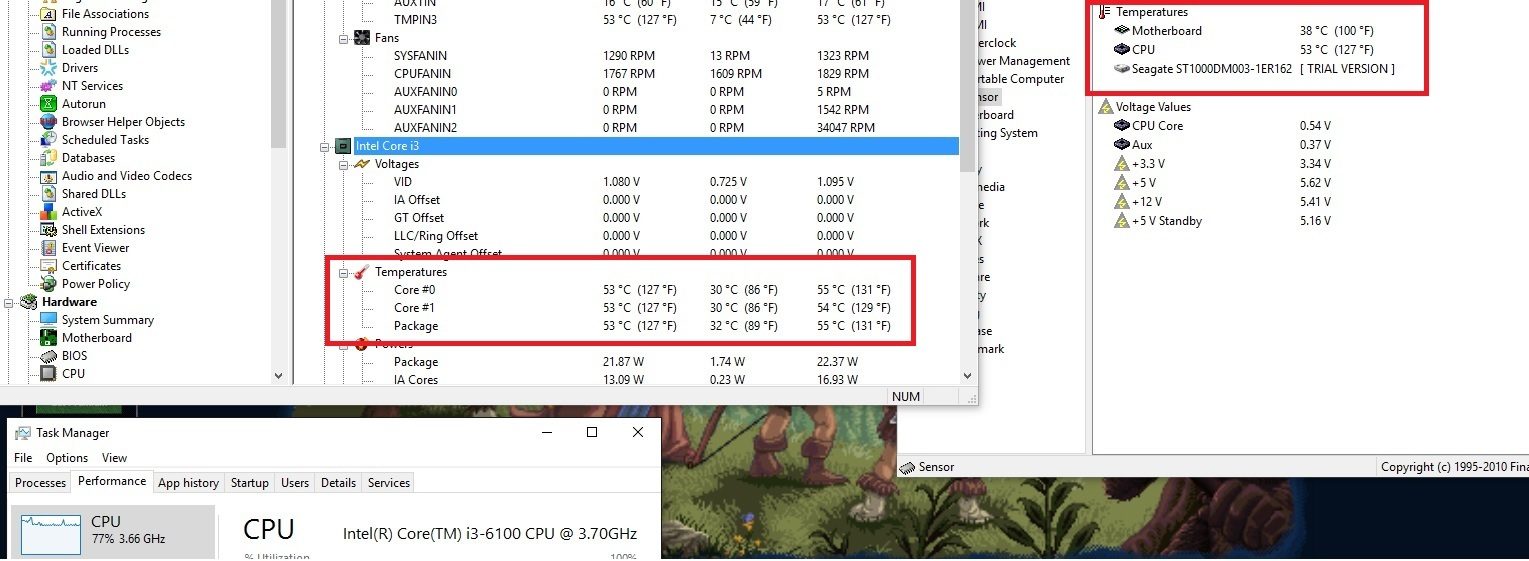This screenshot has height=561, width=1529.
Task: Select the highlighted Intel Core i3 row
Action: (655, 146)
